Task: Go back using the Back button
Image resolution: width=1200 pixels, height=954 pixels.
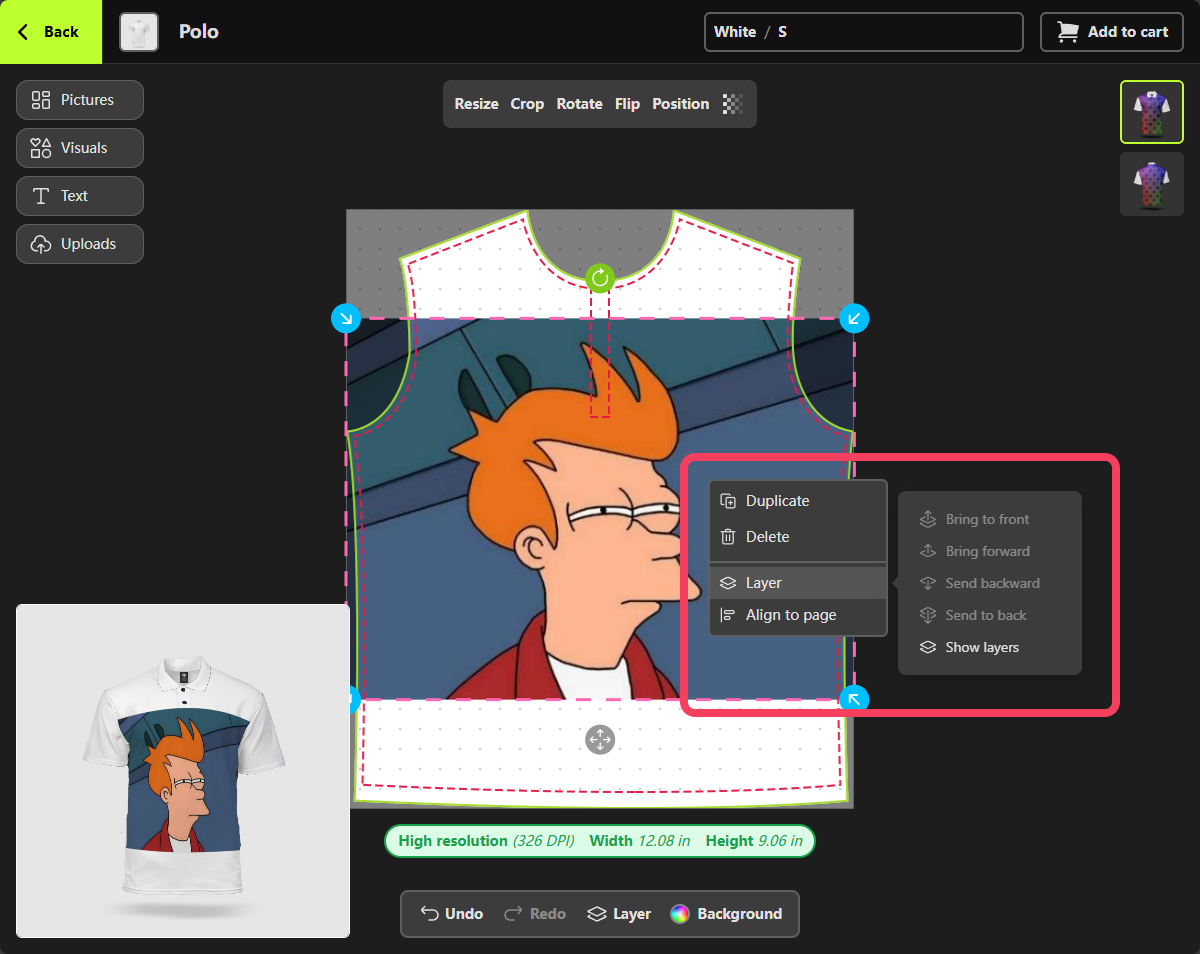Action: click(50, 32)
